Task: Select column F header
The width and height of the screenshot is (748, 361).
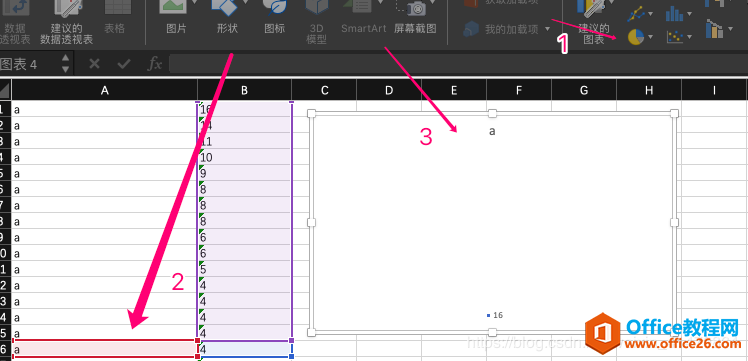Action: coord(519,90)
